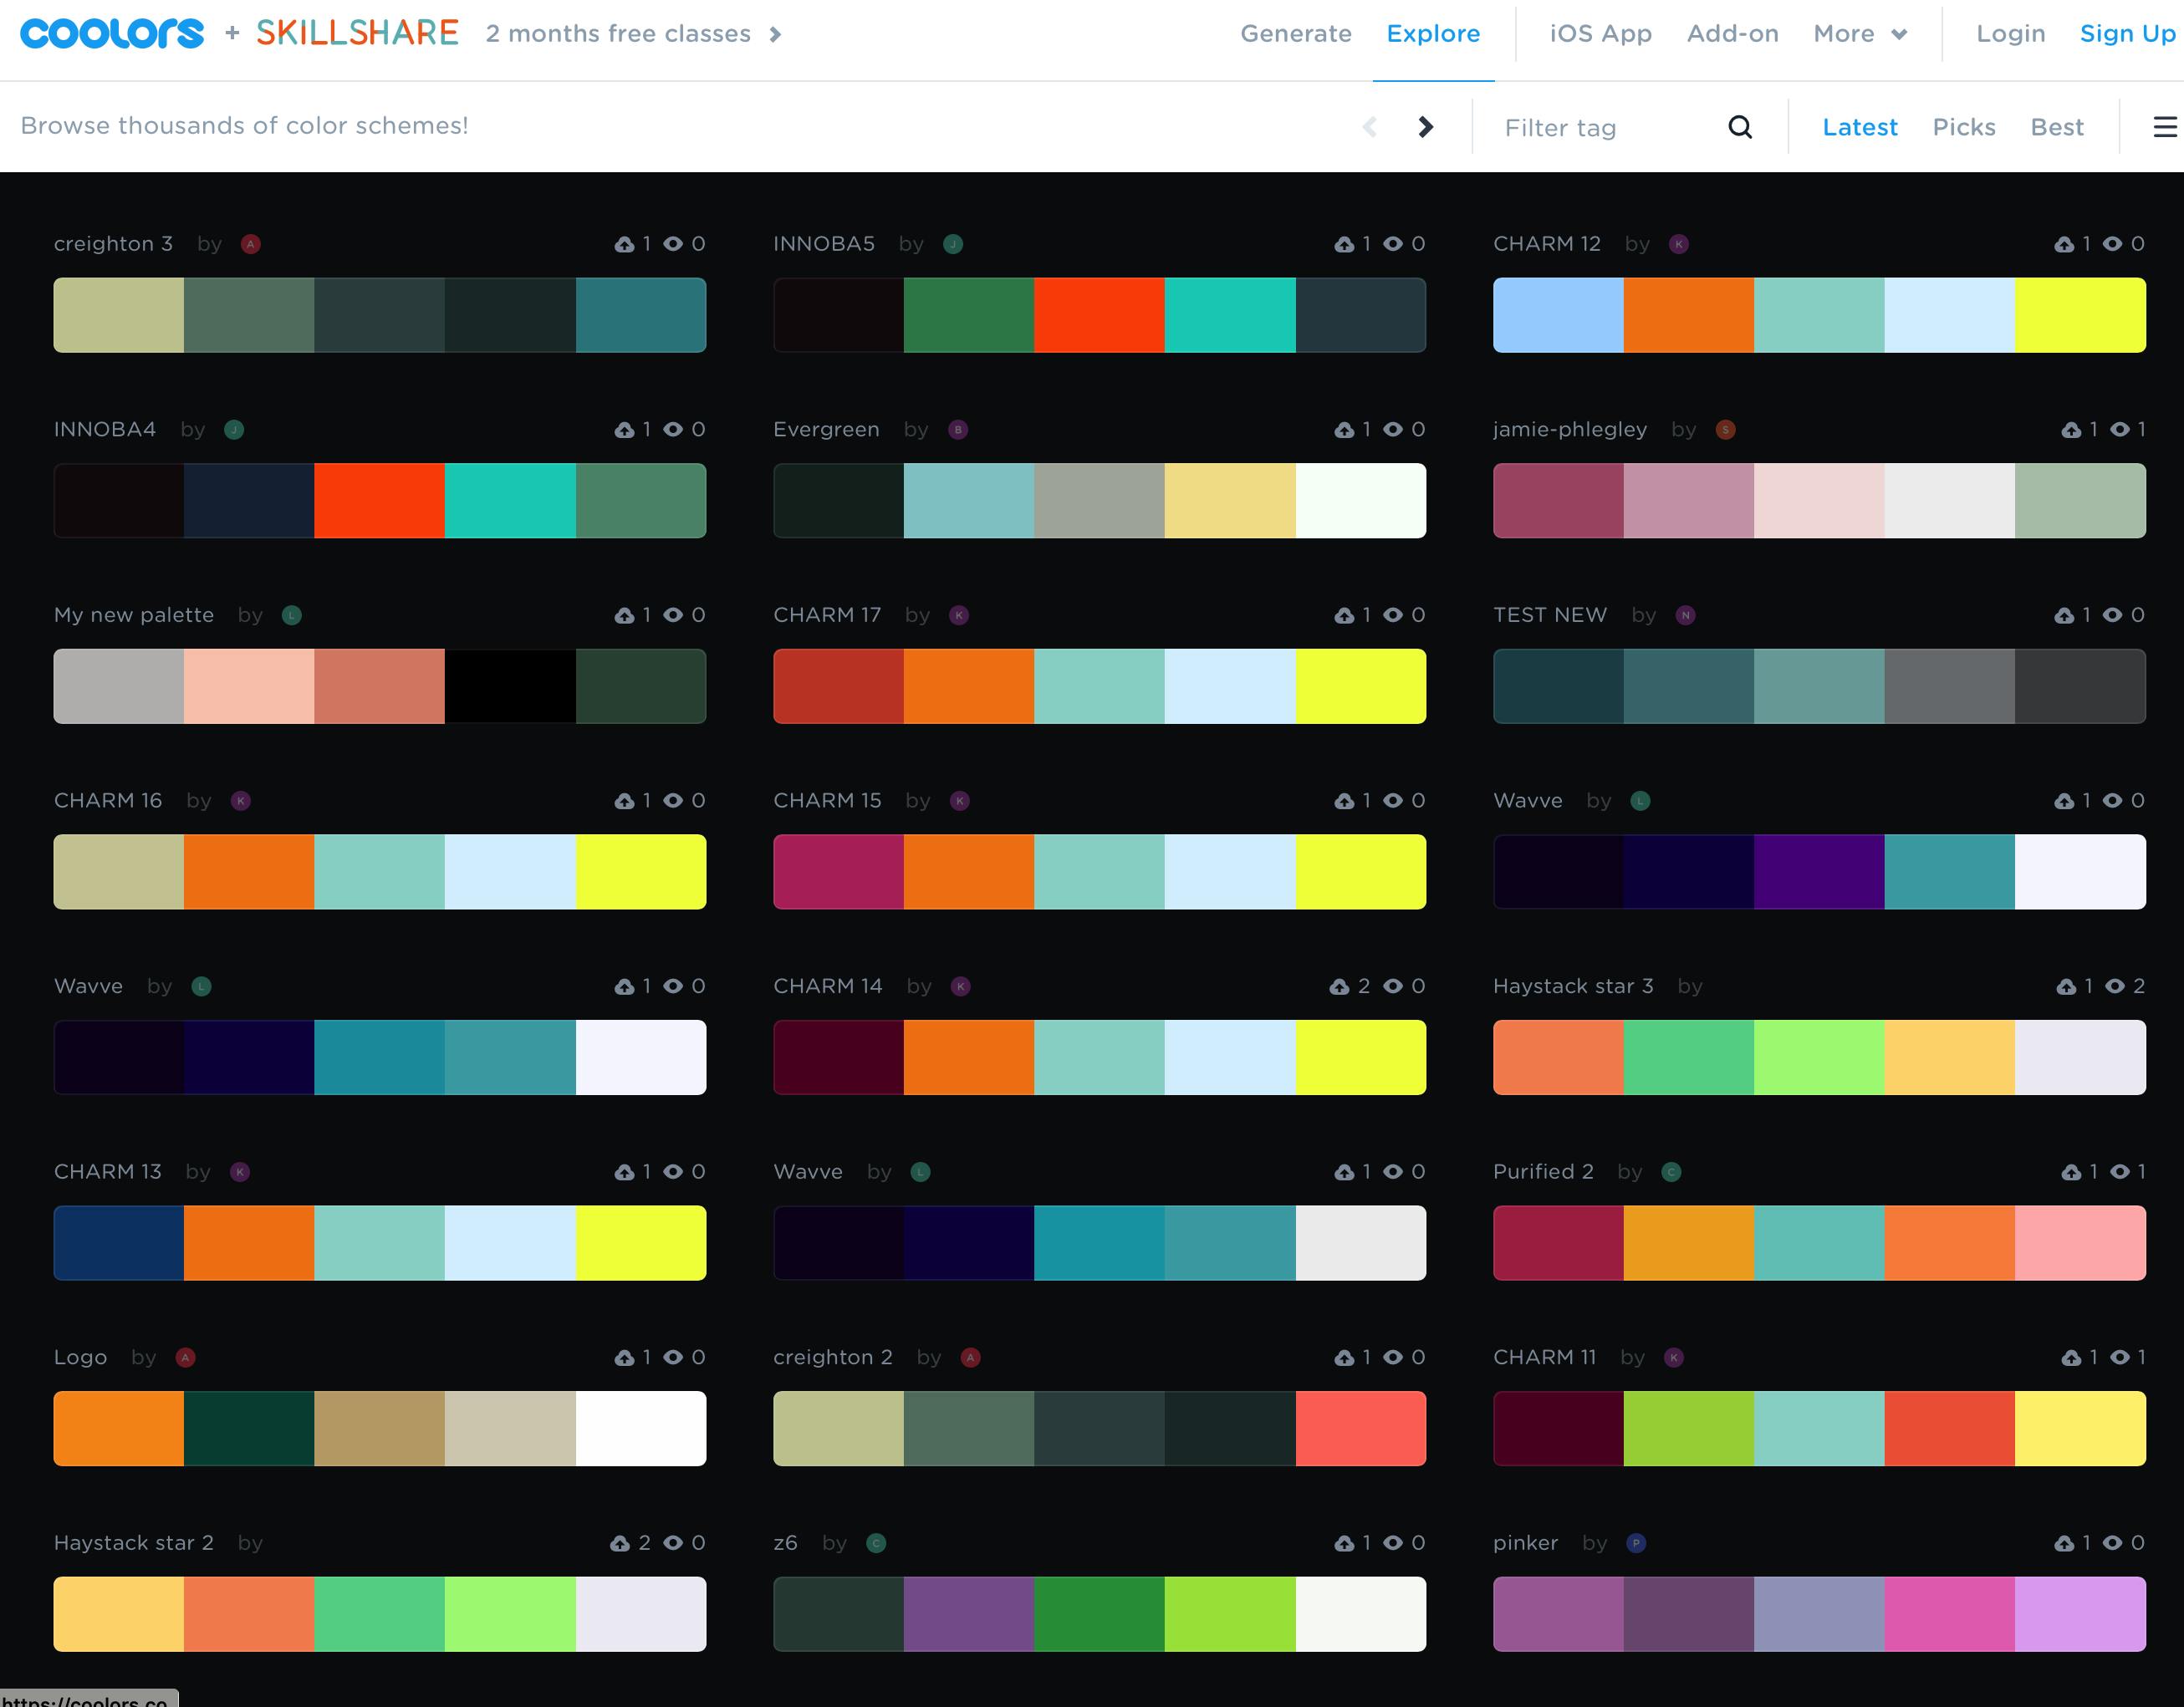Viewport: 2184px width, 1707px height.
Task: Click the Coolors logo
Action: coord(112,33)
